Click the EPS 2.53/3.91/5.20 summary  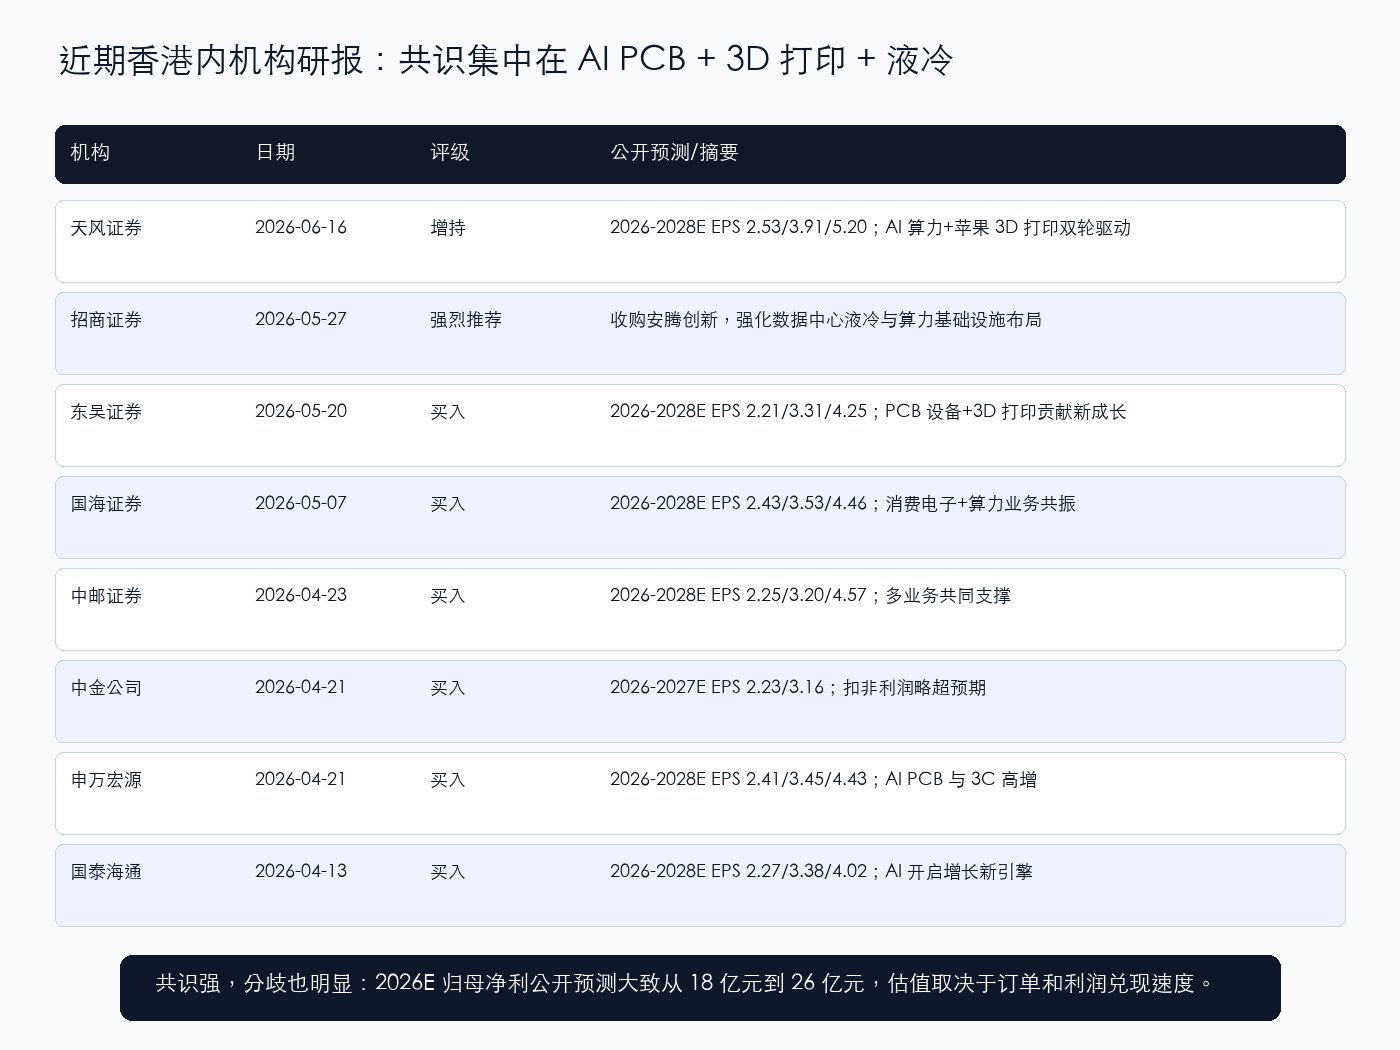click(x=870, y=228)
